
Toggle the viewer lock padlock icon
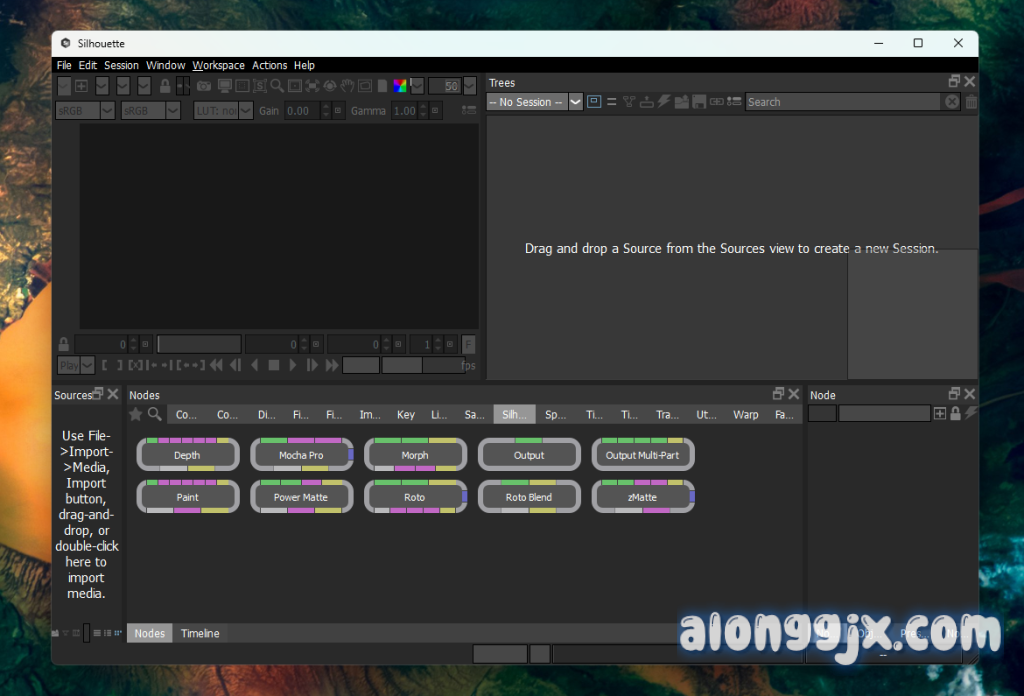pos(165,86)
